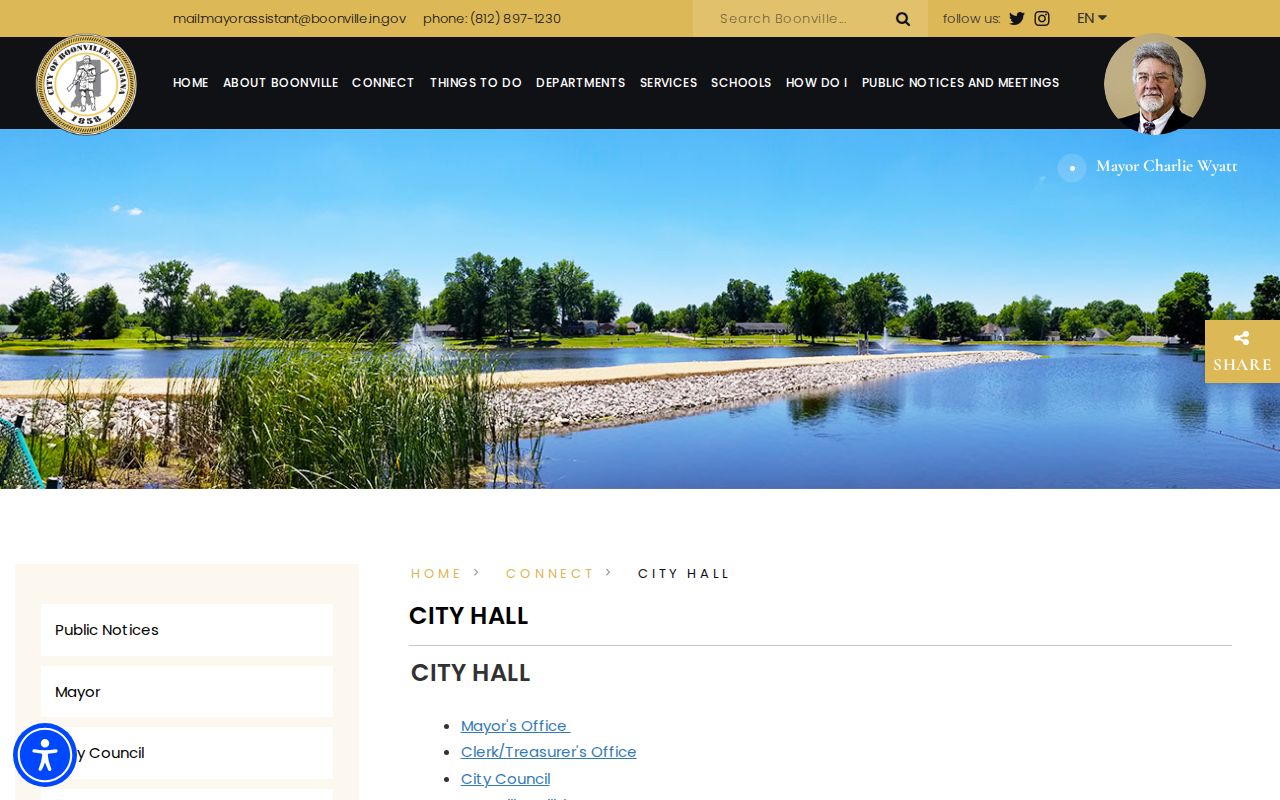Click the Share button
This screenshot has height=800, width=1280.
[x=1242, y=351]
